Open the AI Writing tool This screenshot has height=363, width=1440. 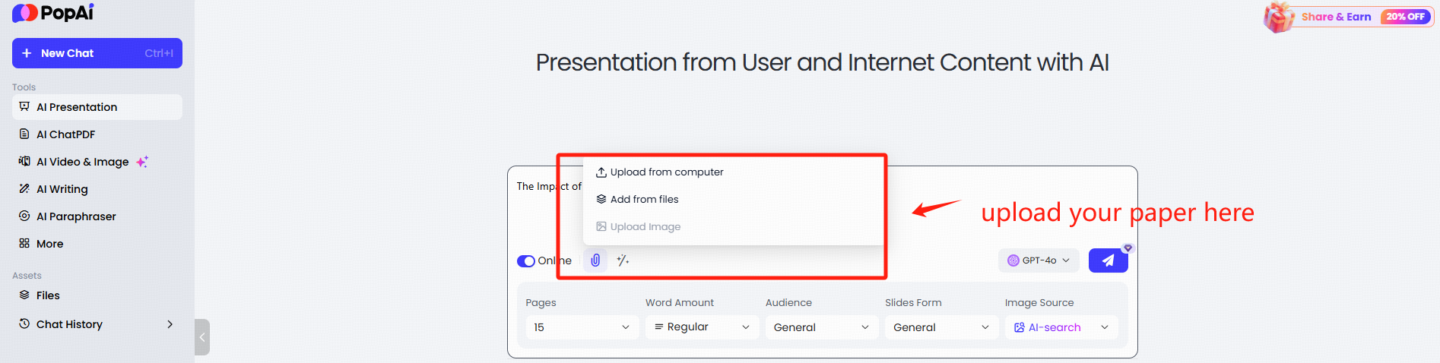click(x=97, y=189)
